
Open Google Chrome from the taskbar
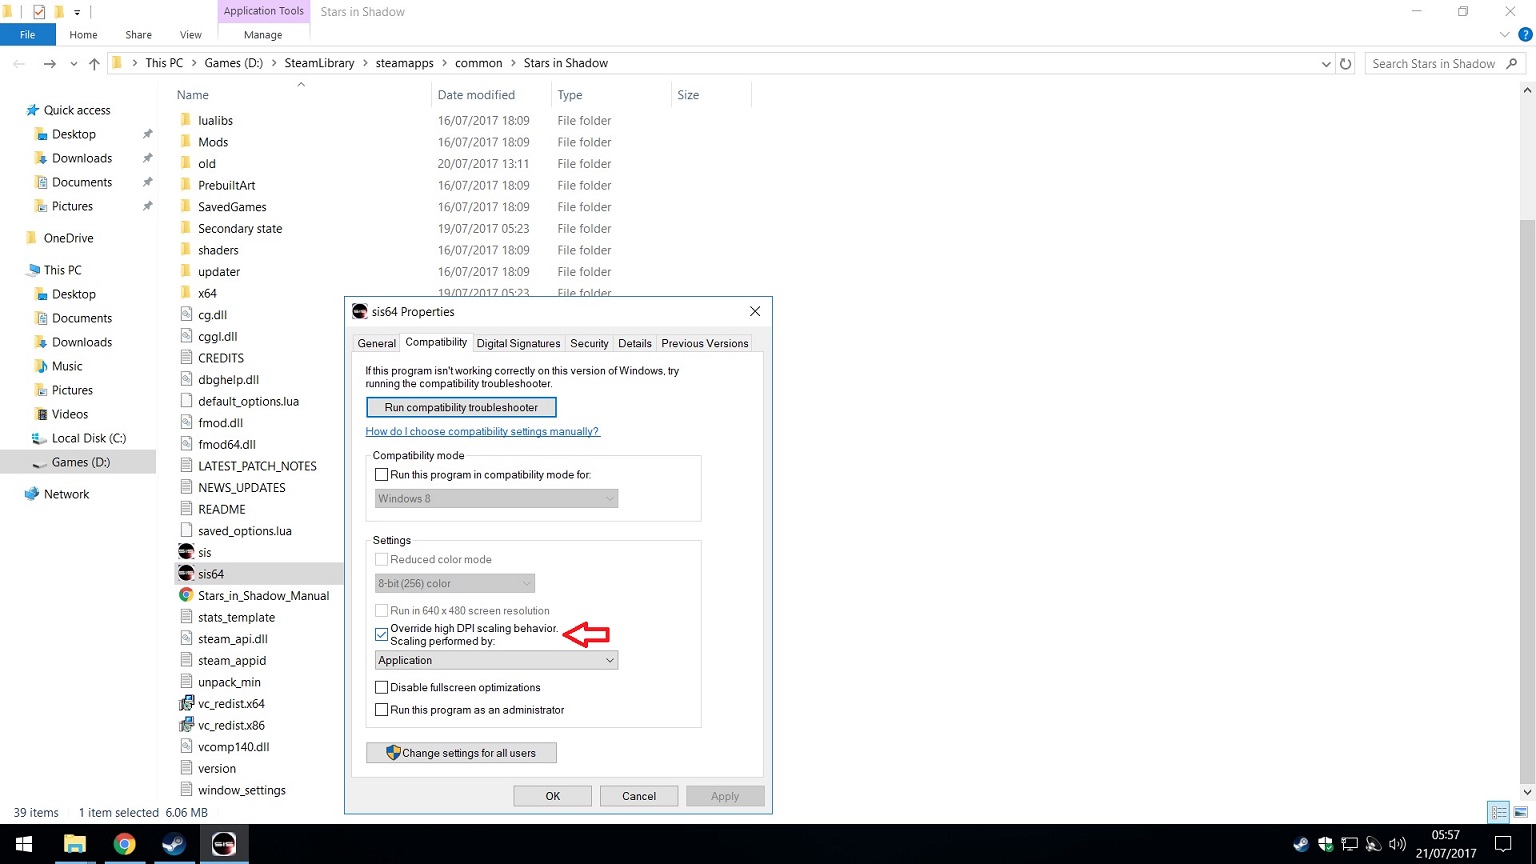coord(124,844)
